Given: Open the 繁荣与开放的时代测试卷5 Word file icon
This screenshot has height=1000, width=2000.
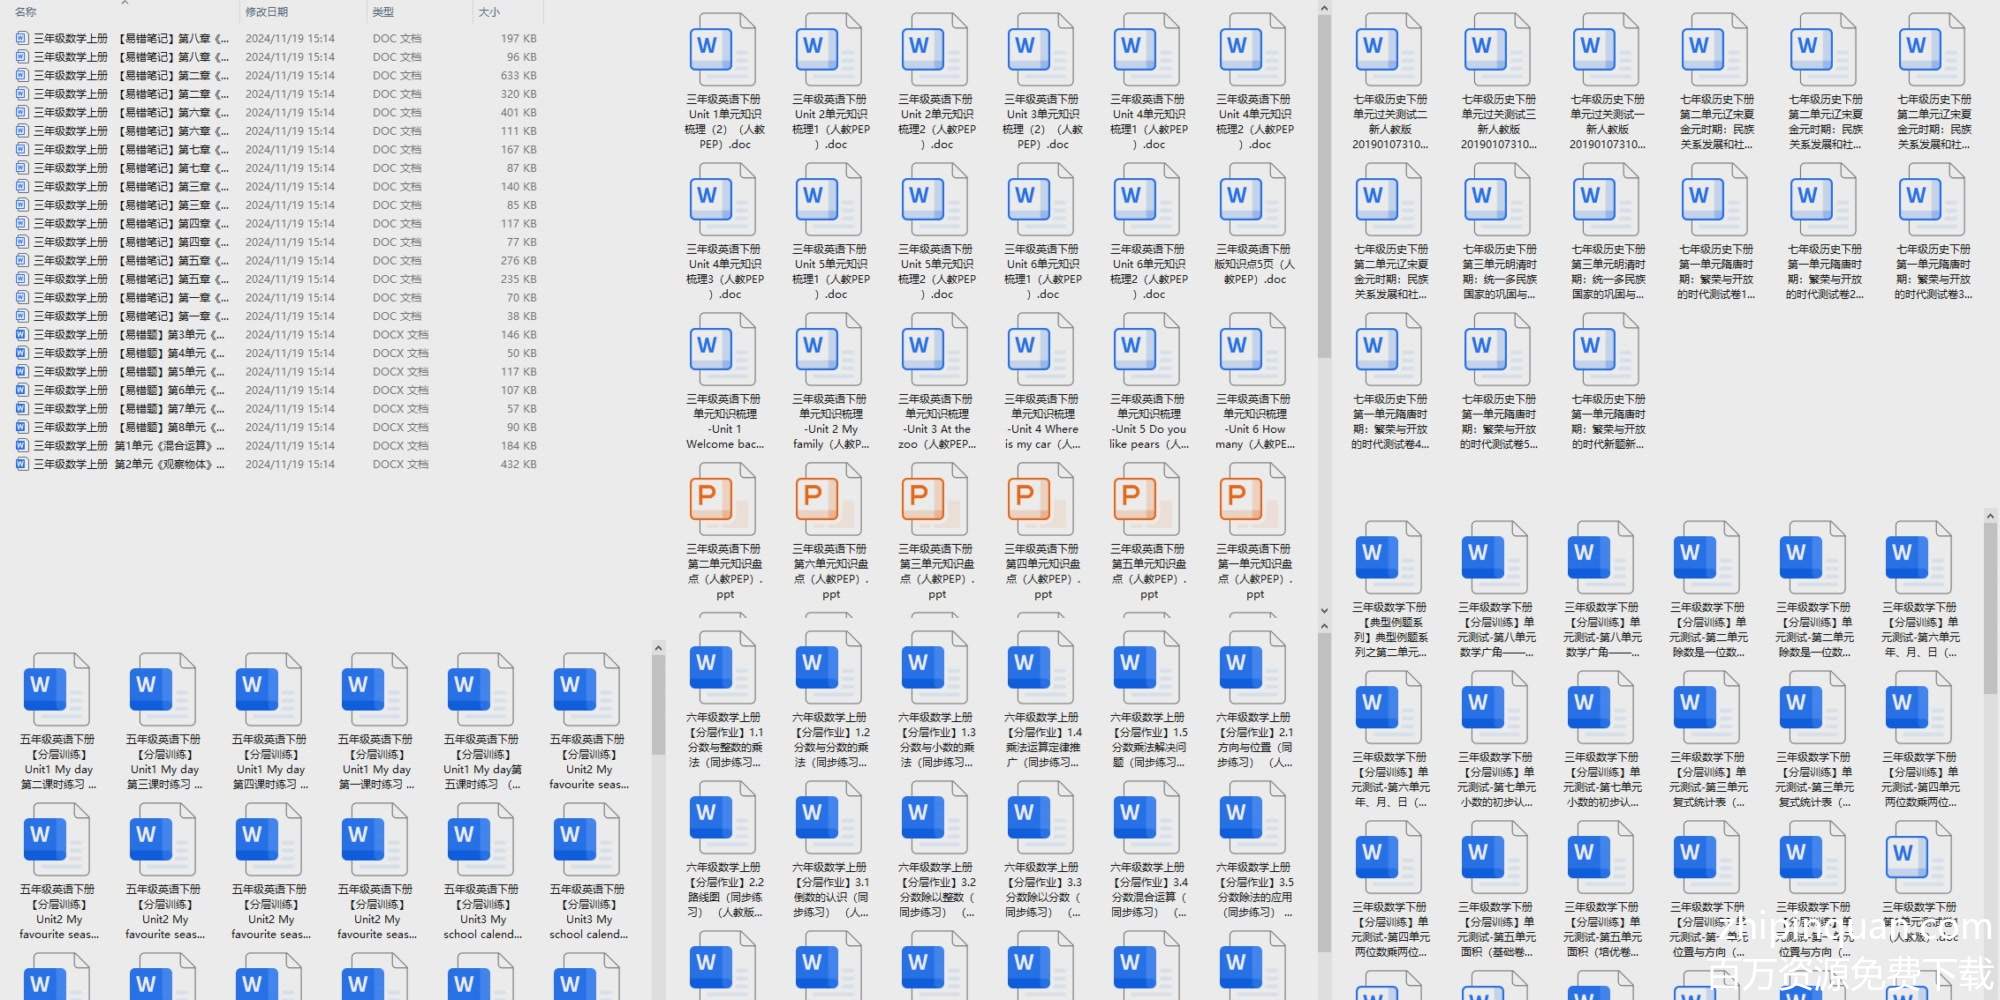Looking at the screenshot, I should 1498,350.
